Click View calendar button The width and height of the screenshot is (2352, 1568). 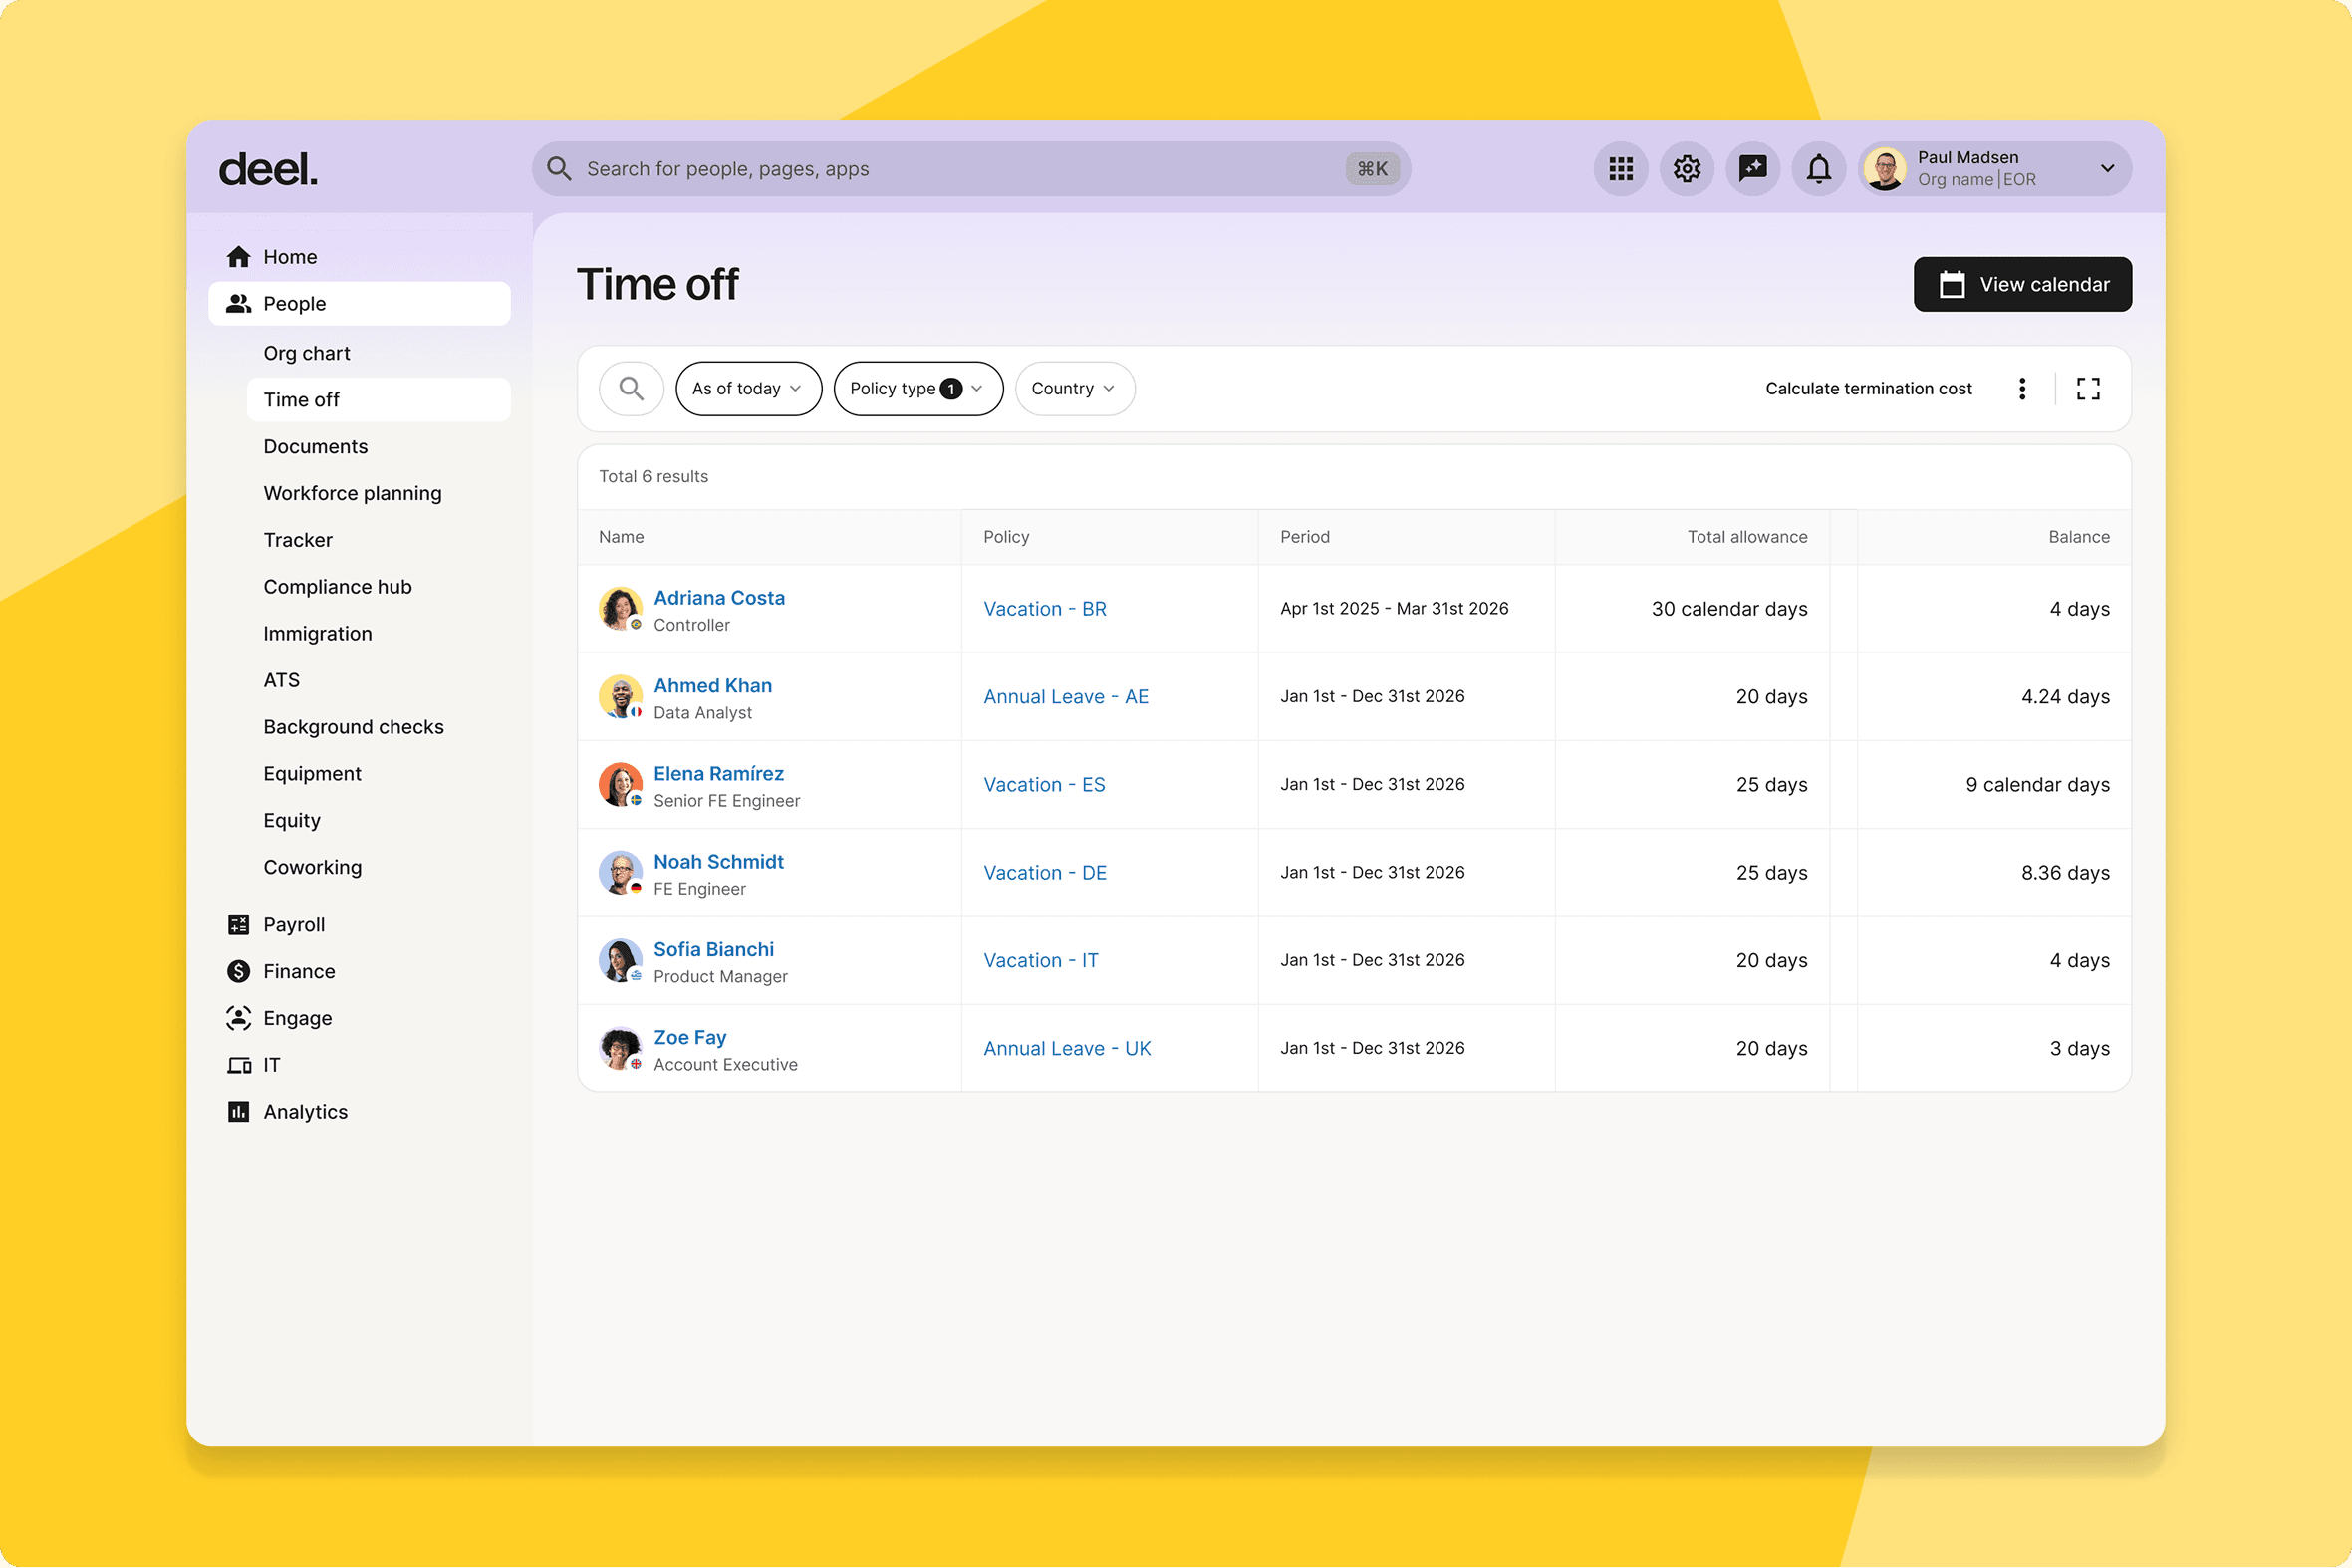[2022, 285]
